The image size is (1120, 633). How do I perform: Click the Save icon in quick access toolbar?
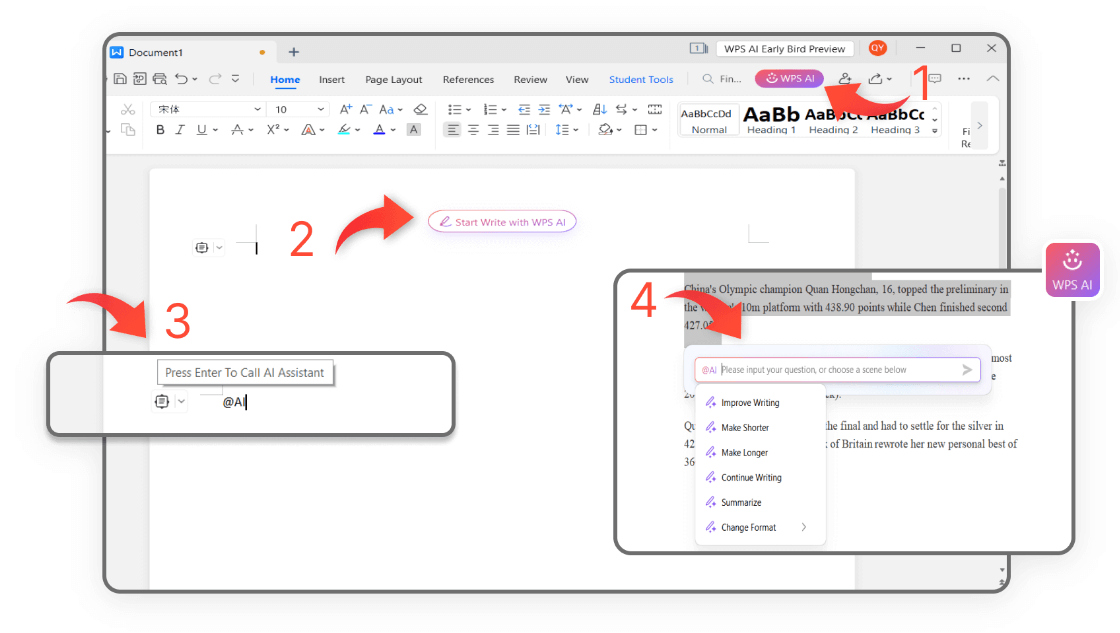tap(120, 79)
